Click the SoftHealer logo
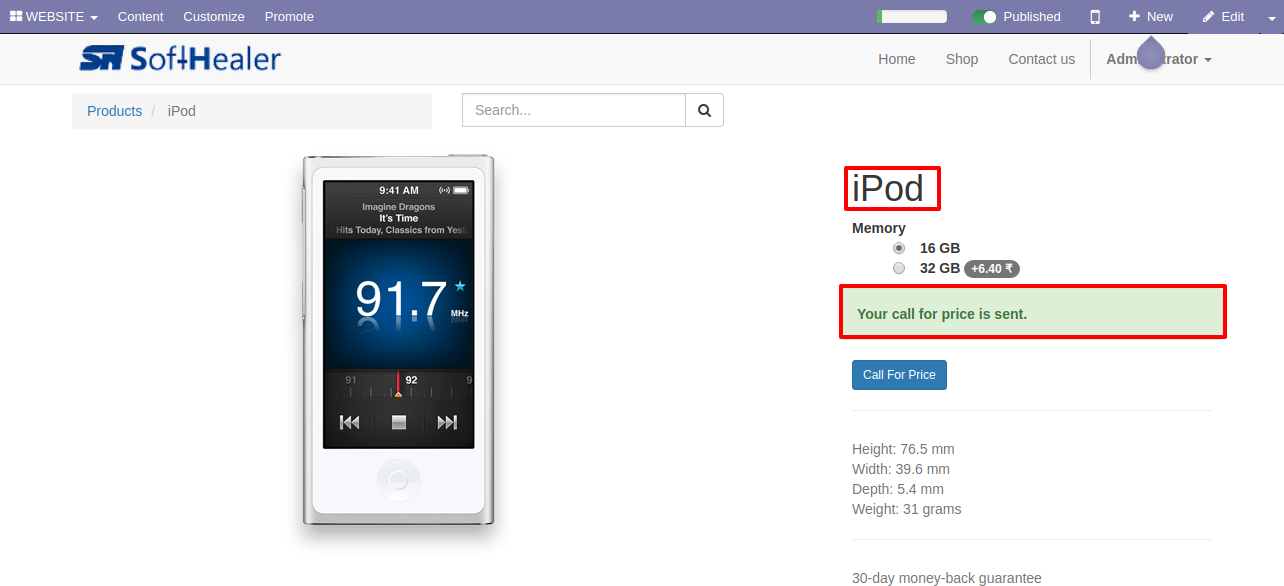The image size is (1284, 586). click(x=180, y=59)
